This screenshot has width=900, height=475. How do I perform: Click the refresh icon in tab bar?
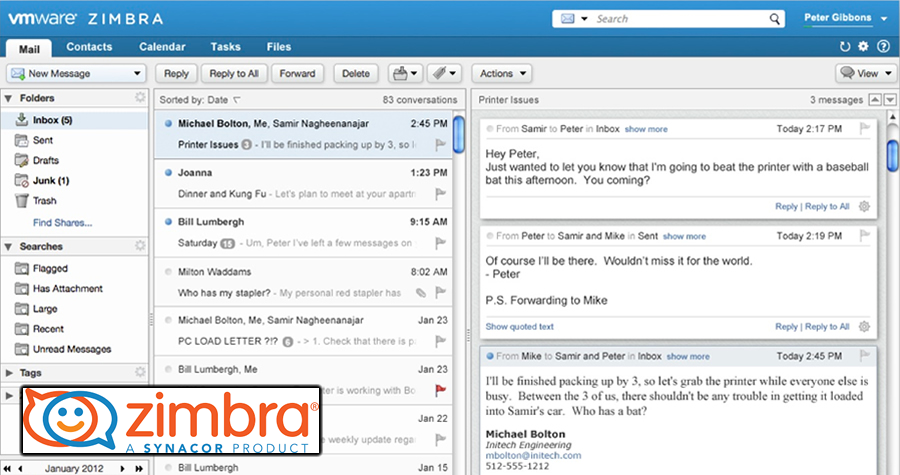click(x=845, y=46)
